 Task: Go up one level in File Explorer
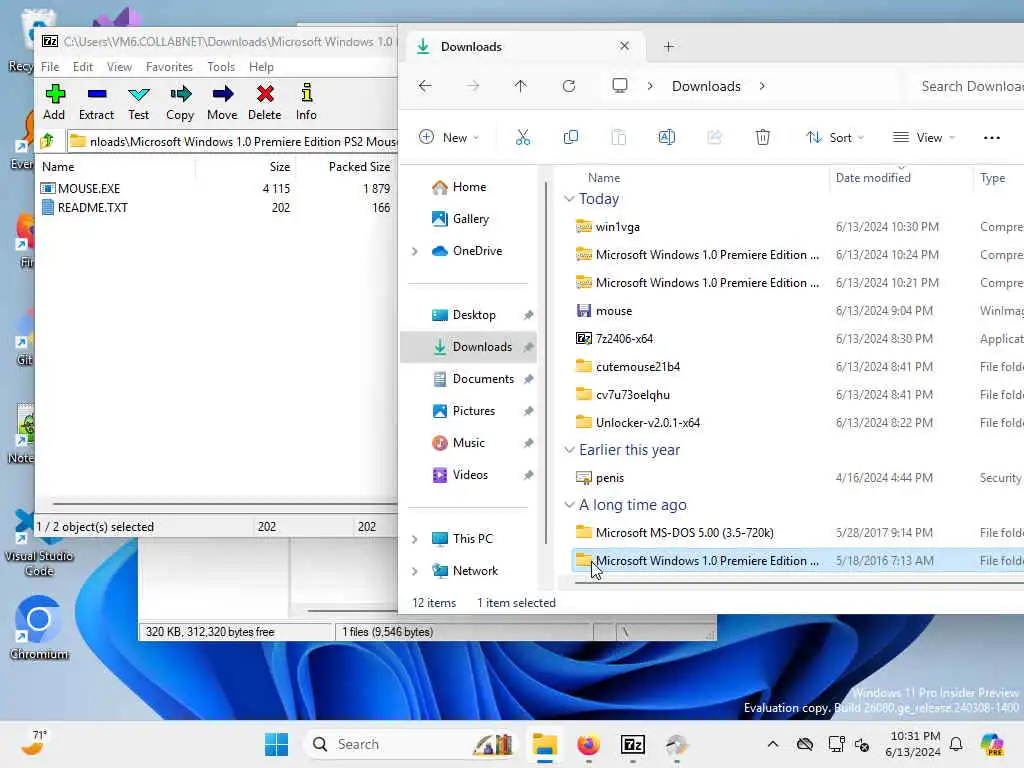pyautogui.click(x=520, y=86)
